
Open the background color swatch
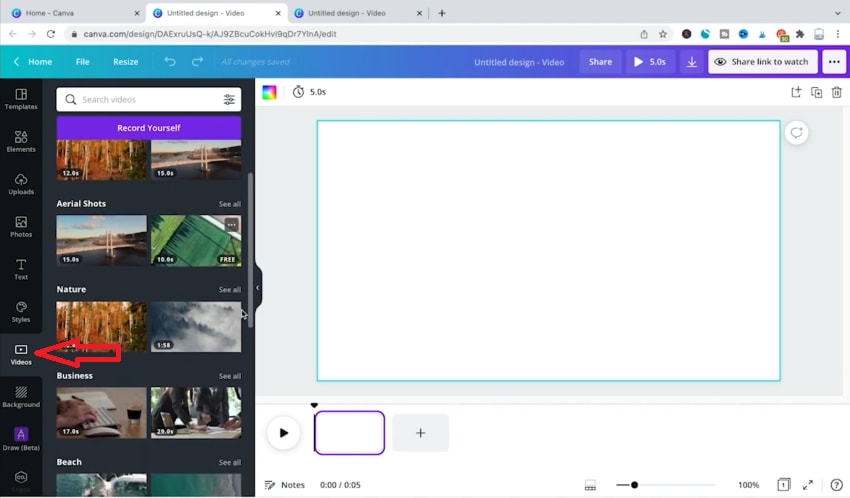(x=269, y=92)
